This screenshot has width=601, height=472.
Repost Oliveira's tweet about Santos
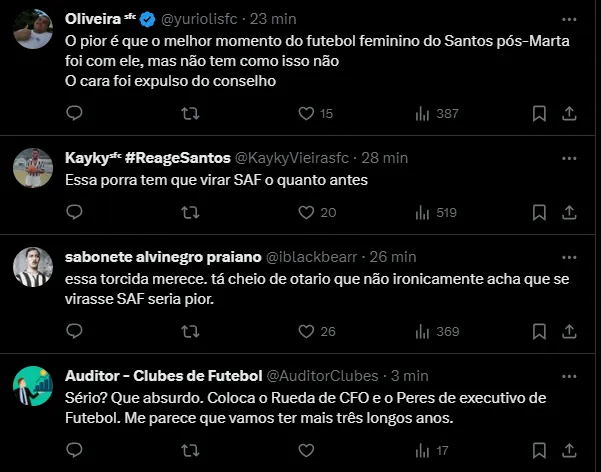(x=187, y=114)
